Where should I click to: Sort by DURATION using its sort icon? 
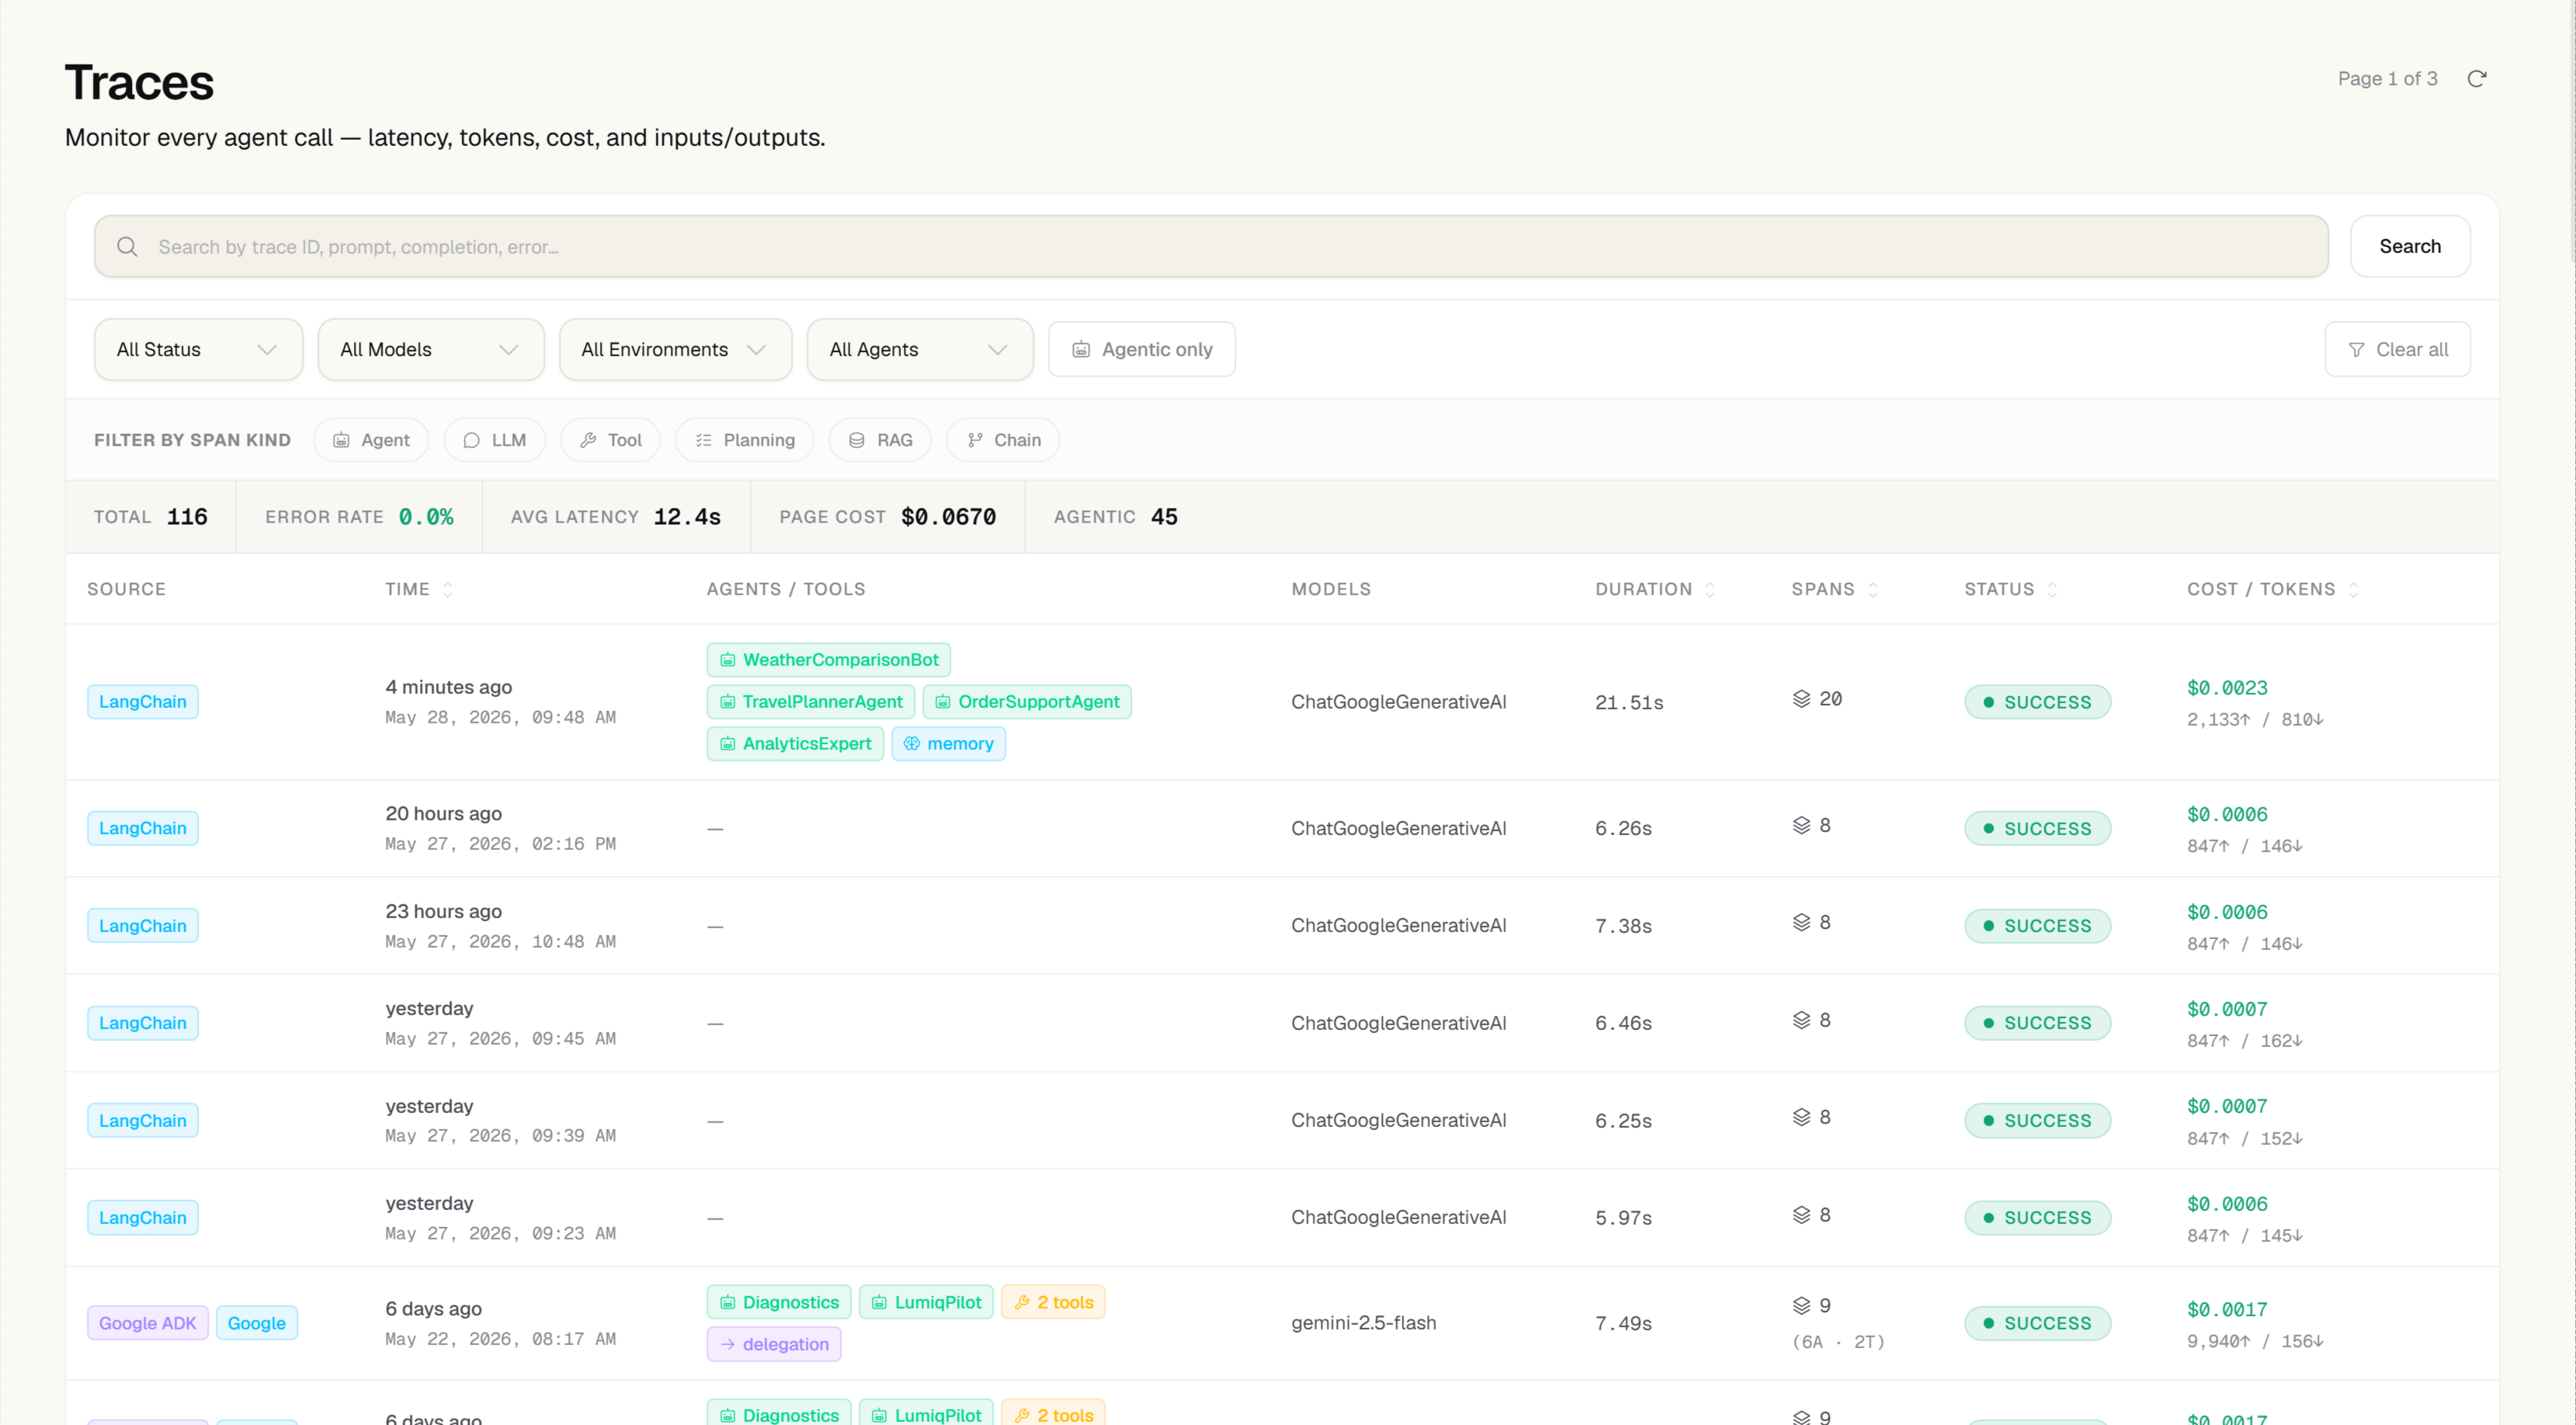click(x=1710, y=590)
